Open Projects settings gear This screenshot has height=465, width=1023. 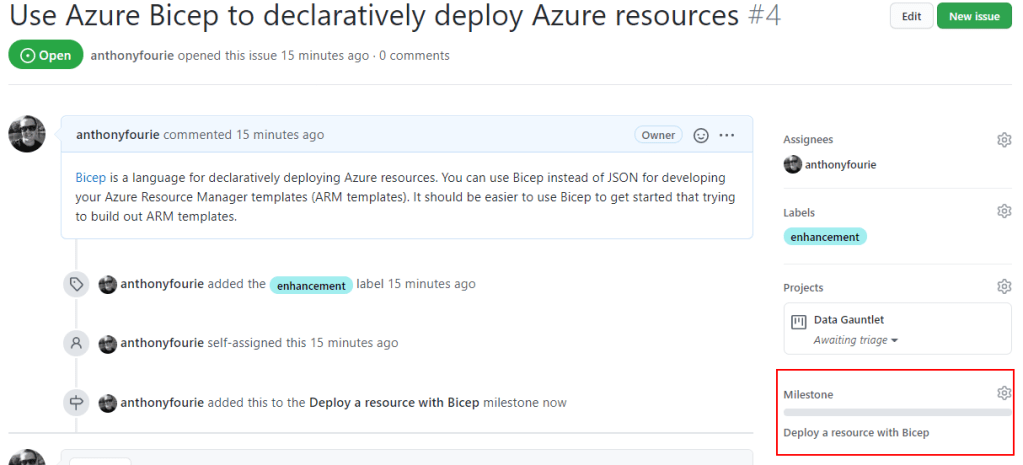pos(1004,287)
